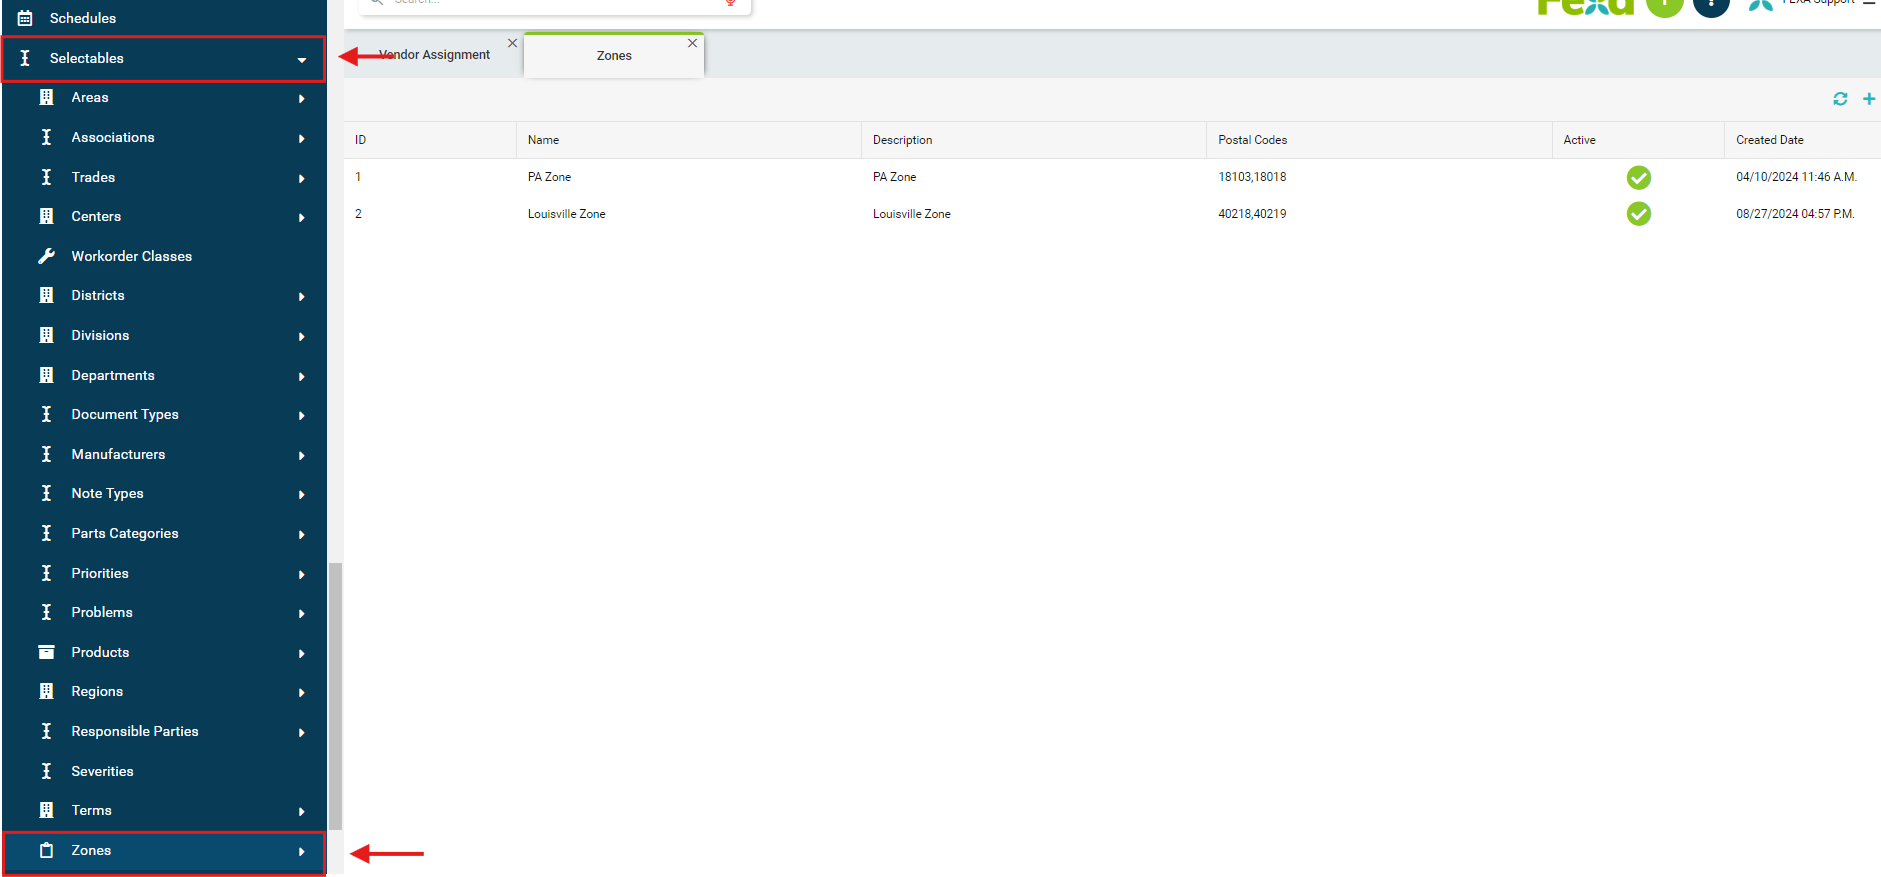This screenshot has width=1881, height=877.
Task: Click the Areas building icon
Action: [x=46, y=97]
